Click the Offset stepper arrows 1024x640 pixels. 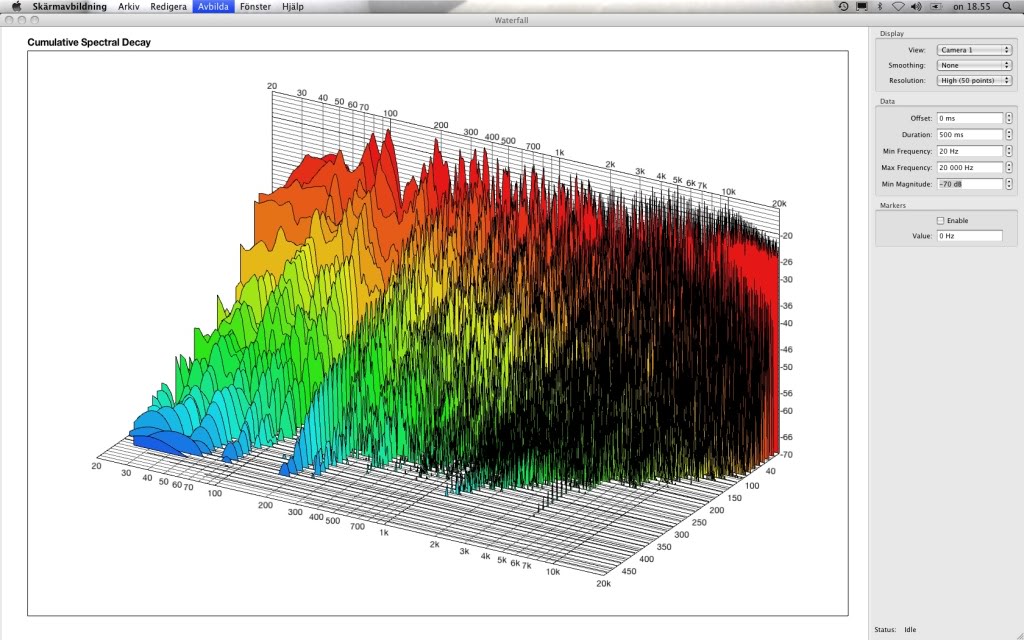[x=1009, y=118]
